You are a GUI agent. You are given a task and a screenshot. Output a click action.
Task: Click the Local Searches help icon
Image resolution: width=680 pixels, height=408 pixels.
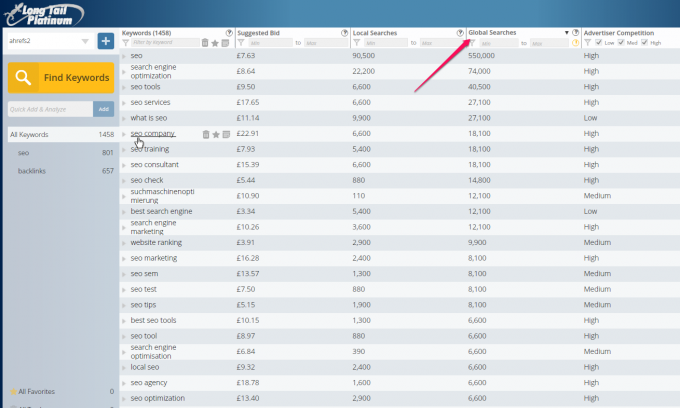tap(460, 33)
